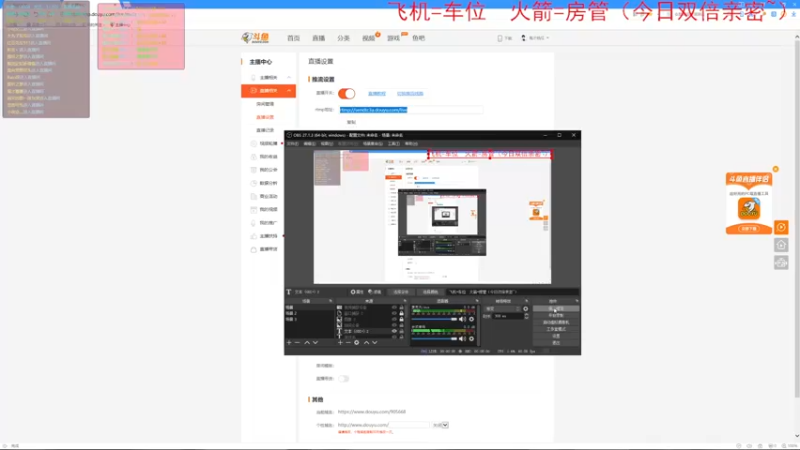
Task: Click the Douyu logo in the header
Action: [x=255, y=38]
